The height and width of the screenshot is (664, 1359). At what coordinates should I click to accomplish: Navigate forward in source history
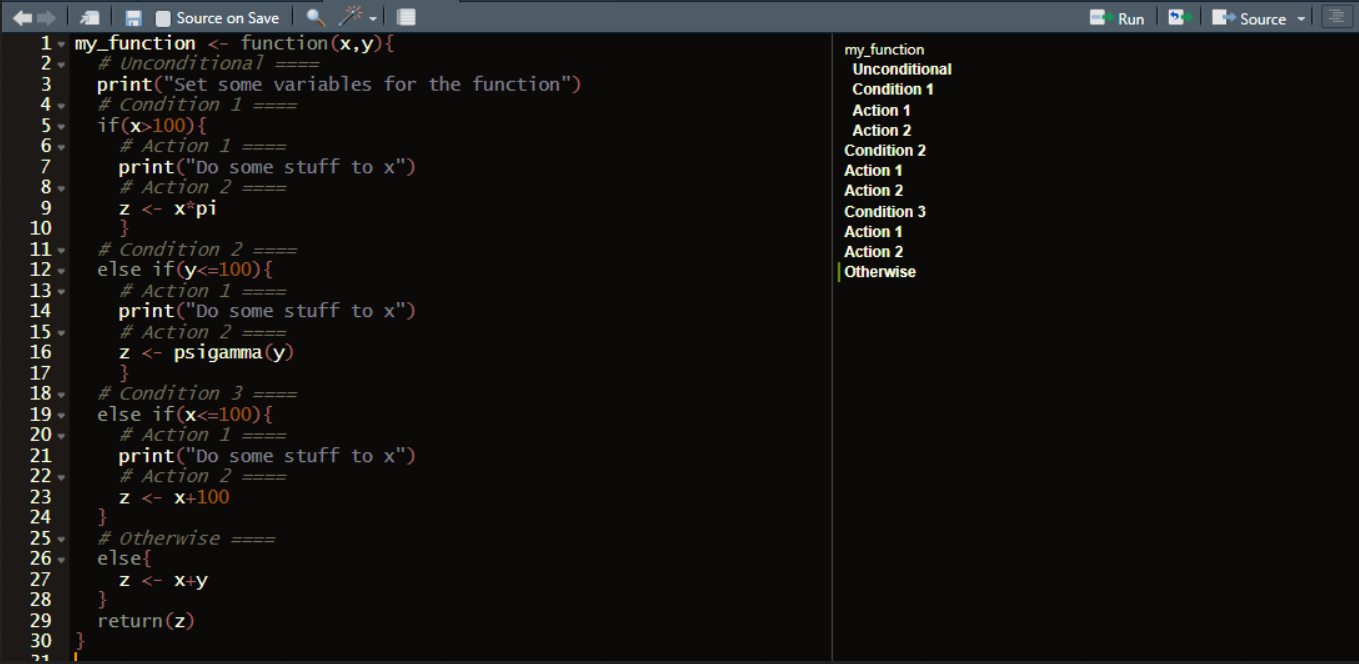pos(43,16)
